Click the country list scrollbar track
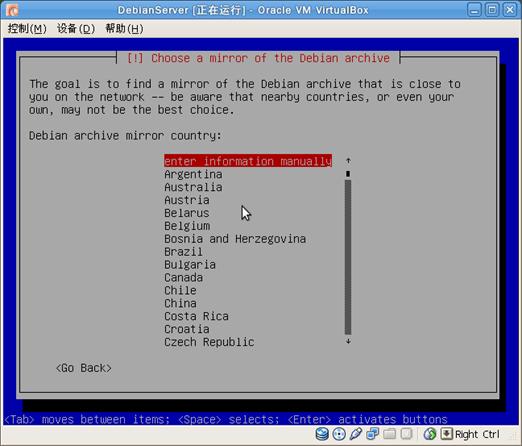522x446 pixels. 348,257
